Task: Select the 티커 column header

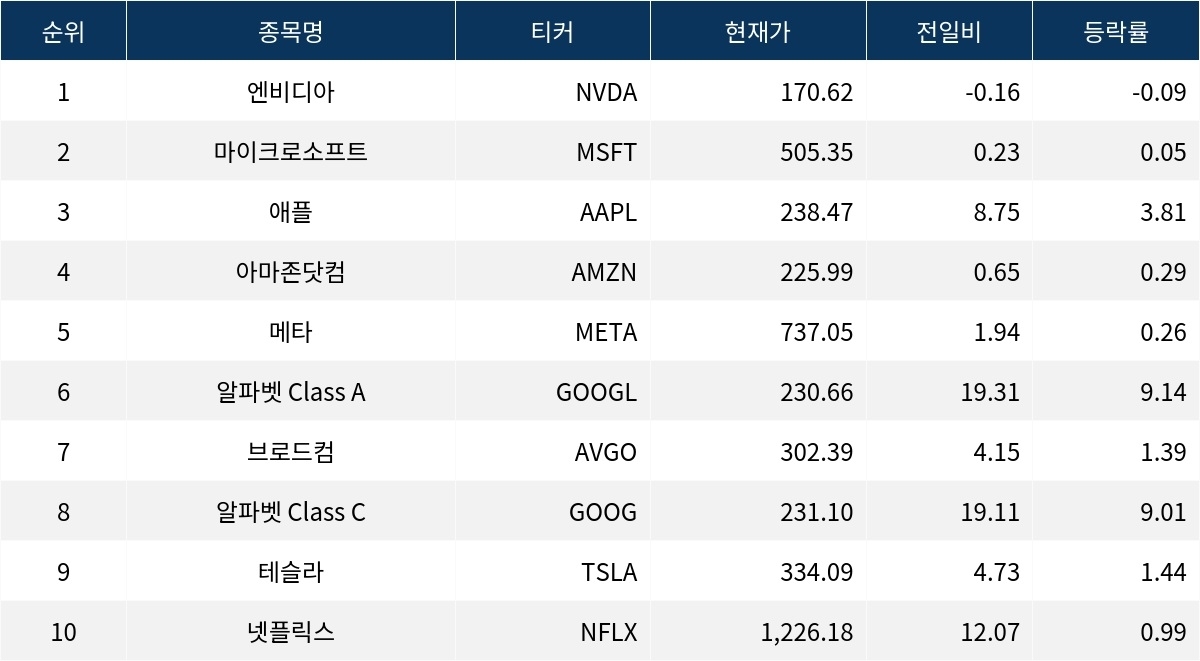Action: (x=552, y=31)
